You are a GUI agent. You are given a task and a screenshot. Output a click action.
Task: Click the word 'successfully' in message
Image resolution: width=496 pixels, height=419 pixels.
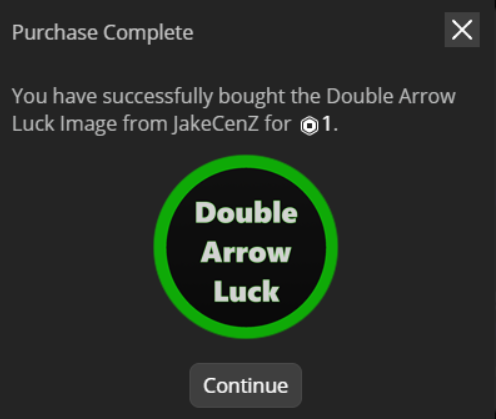(x=158, y=97)
